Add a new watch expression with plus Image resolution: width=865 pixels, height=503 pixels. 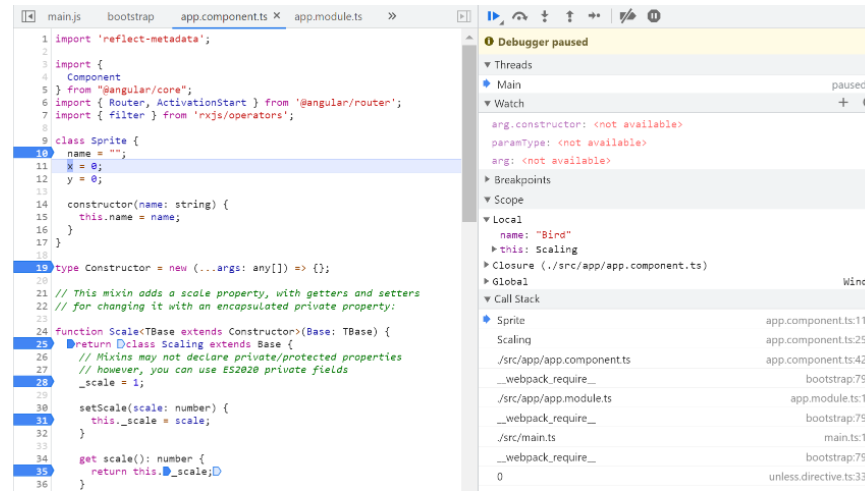(843, 103)
